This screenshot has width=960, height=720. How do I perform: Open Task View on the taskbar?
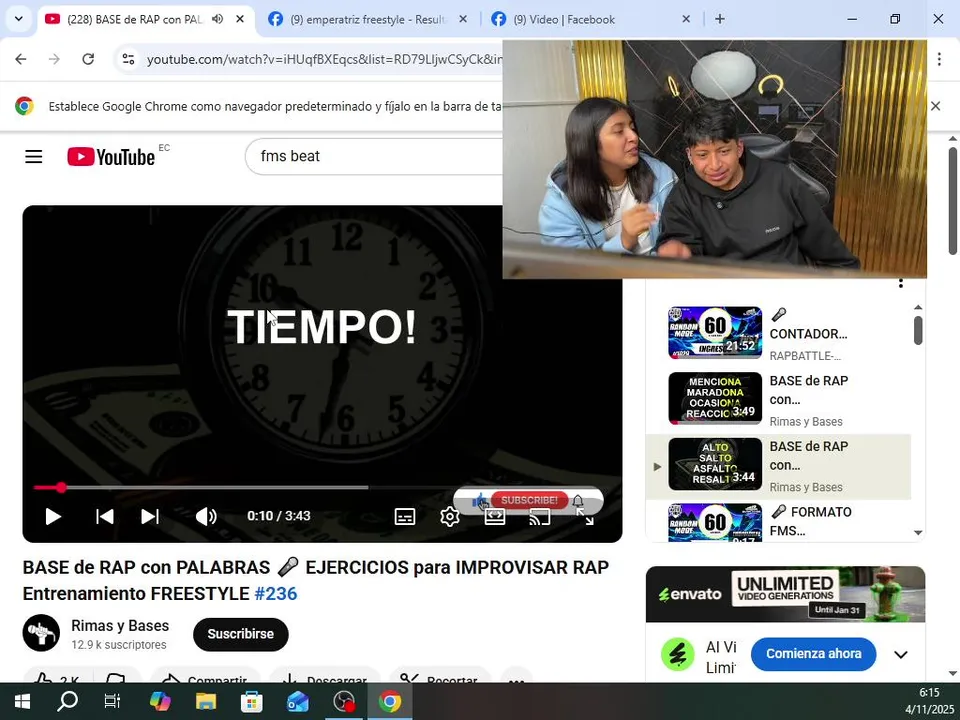[113, 701]
